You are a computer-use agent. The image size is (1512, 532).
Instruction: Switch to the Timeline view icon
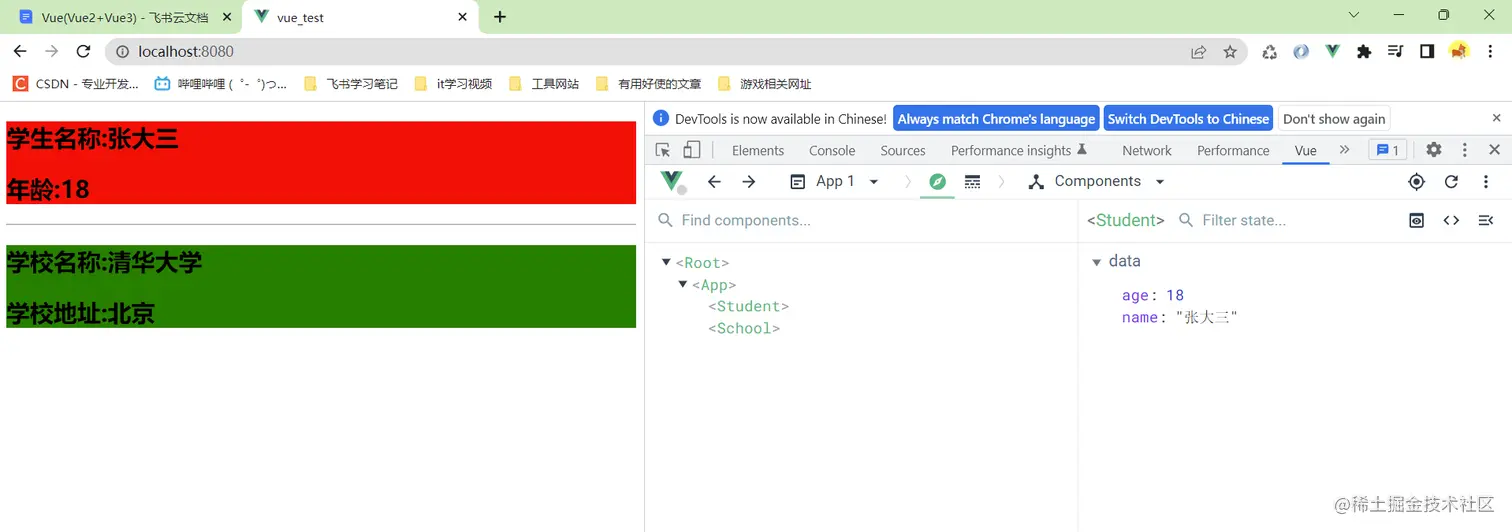click(972, 181)
